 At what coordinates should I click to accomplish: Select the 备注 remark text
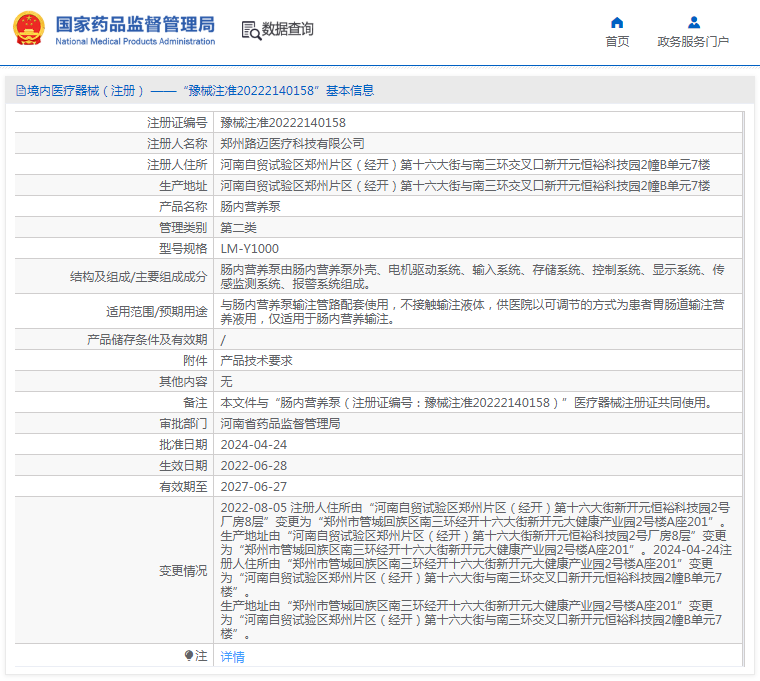pos(469,402)
